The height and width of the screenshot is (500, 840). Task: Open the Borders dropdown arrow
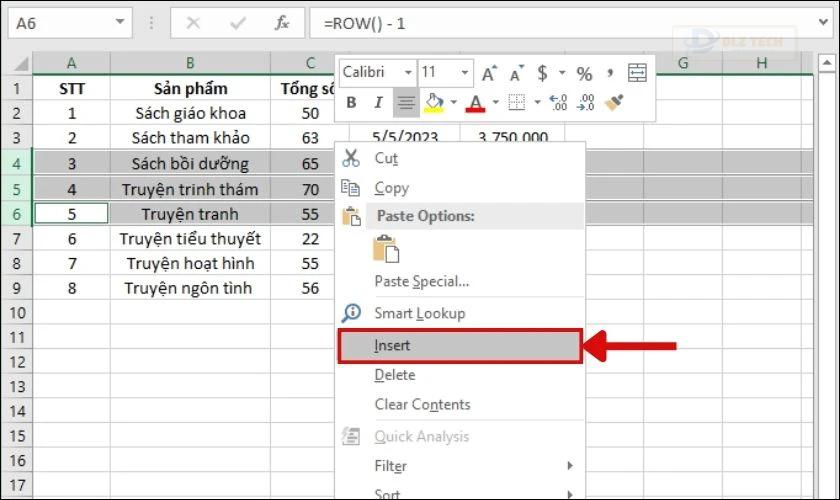coord(537,102)
